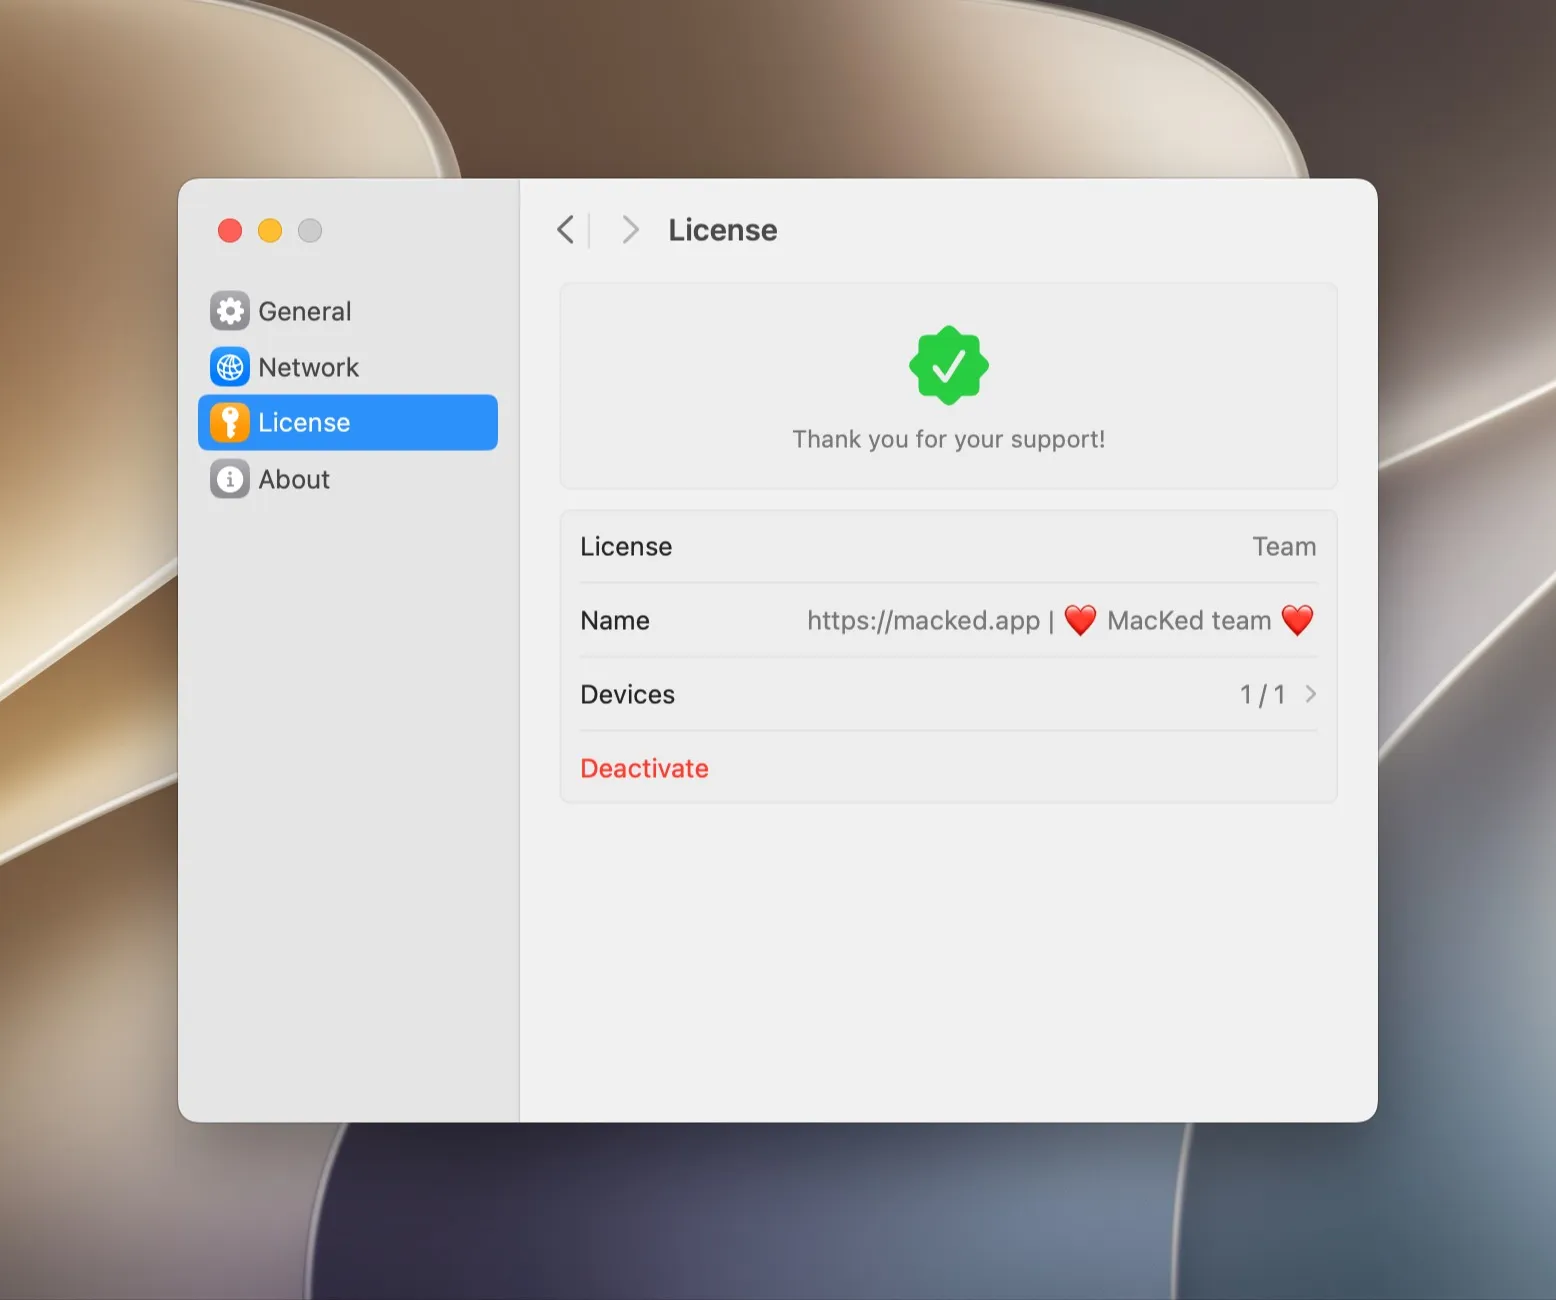Select the License sidebar tab
This screenshot has height=1300, width=1556.
click(x=348, y=423)
